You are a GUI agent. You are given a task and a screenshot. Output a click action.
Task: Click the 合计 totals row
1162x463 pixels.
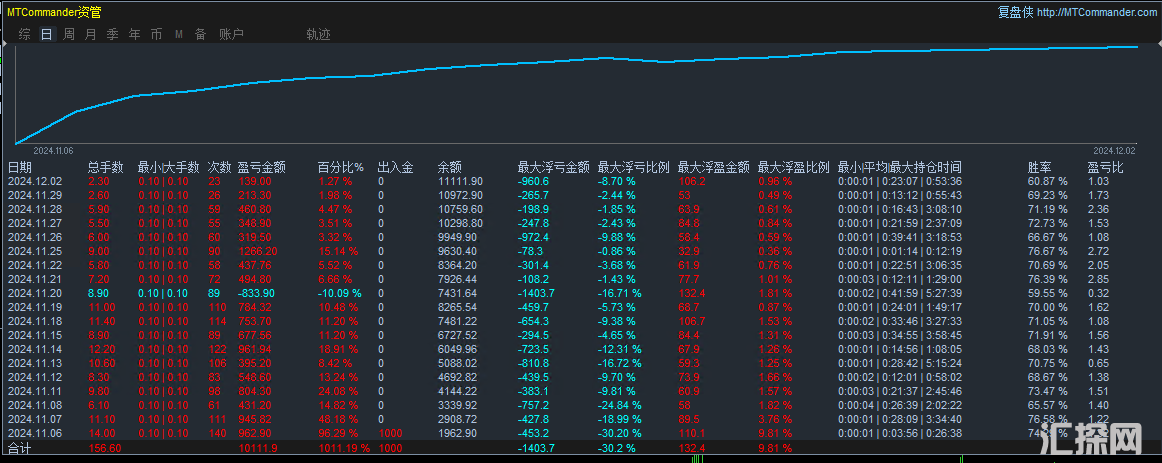(20, 449)
